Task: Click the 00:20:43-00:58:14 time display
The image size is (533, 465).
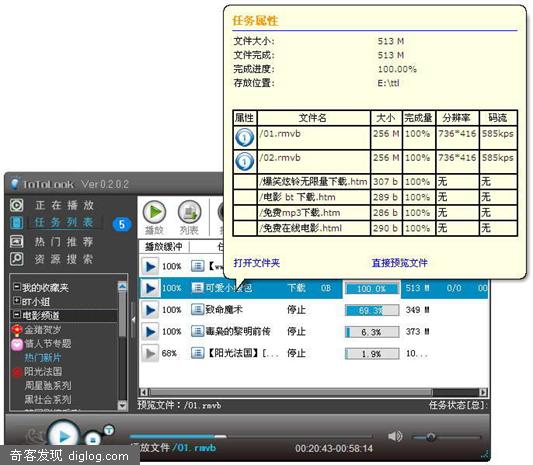Action: (x=334, y=448)
